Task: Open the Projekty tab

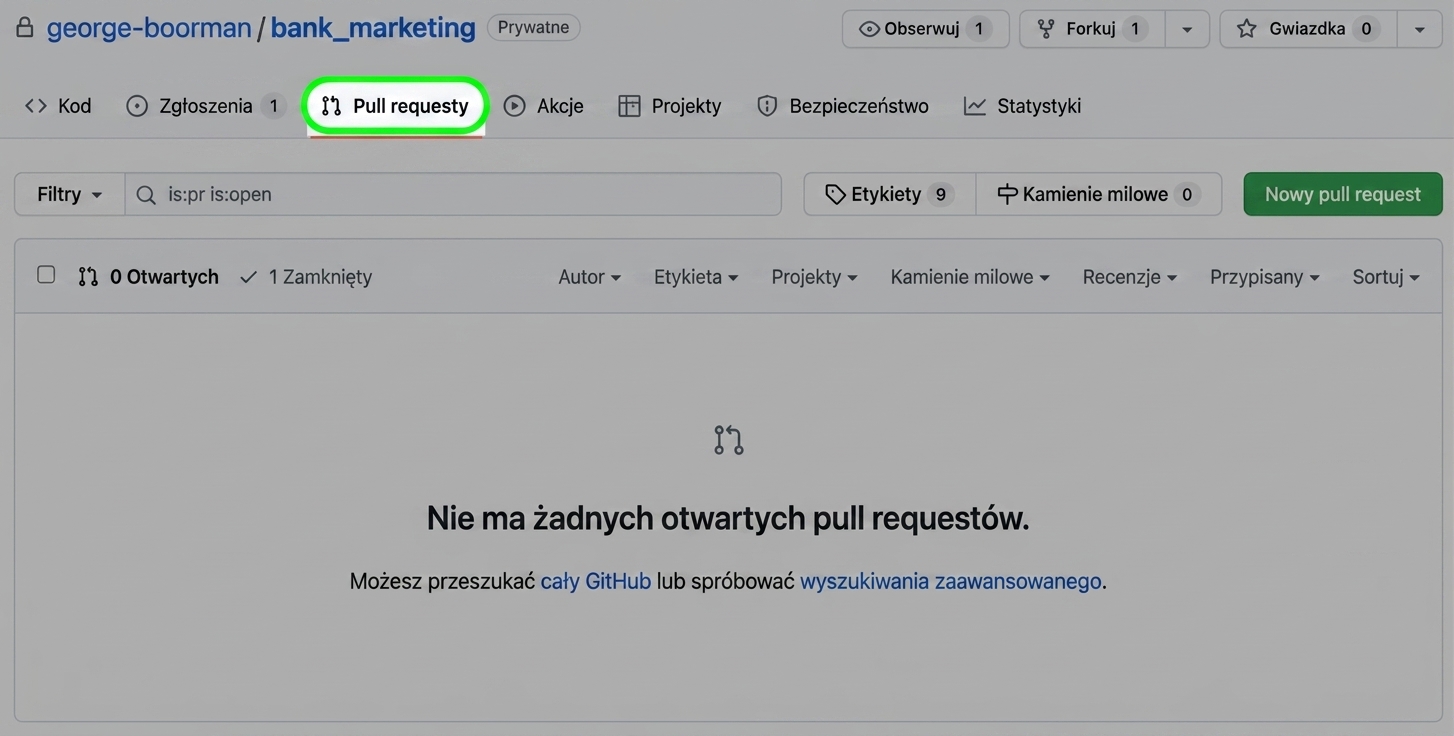Action: pos(670,106)
